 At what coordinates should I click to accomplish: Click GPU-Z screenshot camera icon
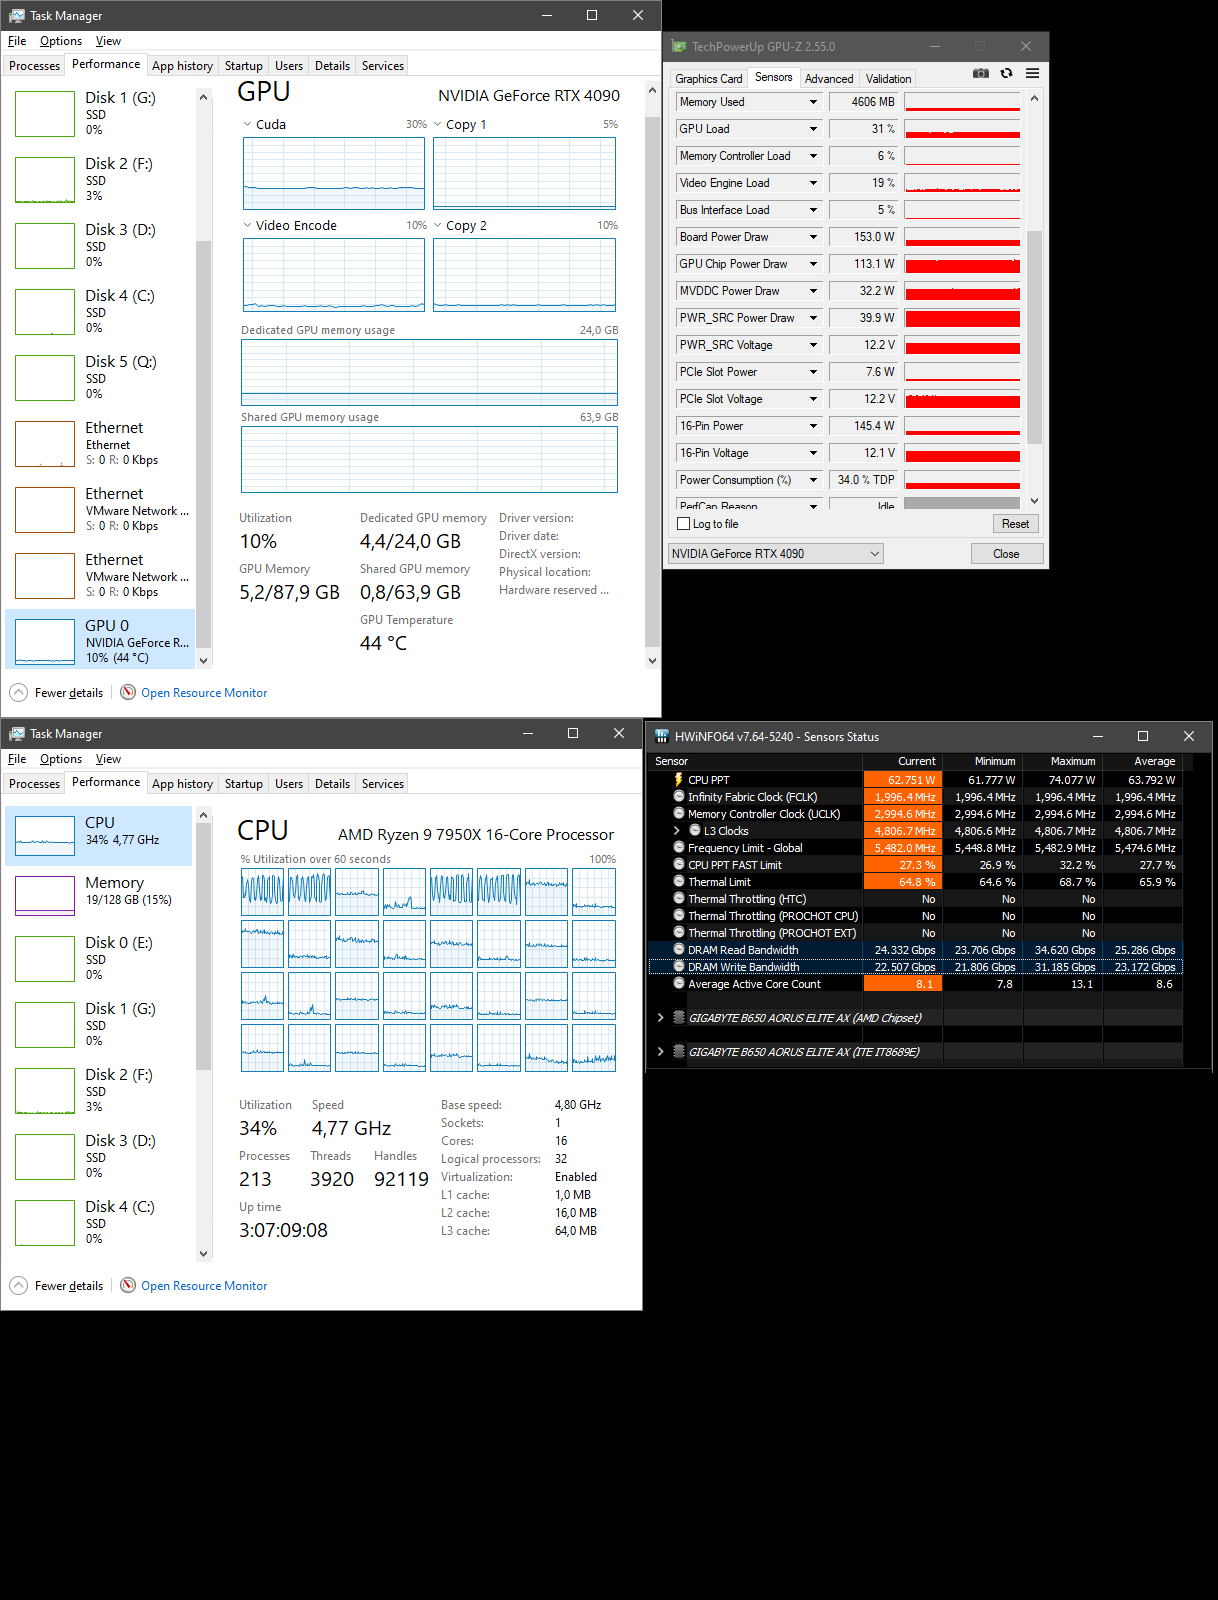(980, 73)
